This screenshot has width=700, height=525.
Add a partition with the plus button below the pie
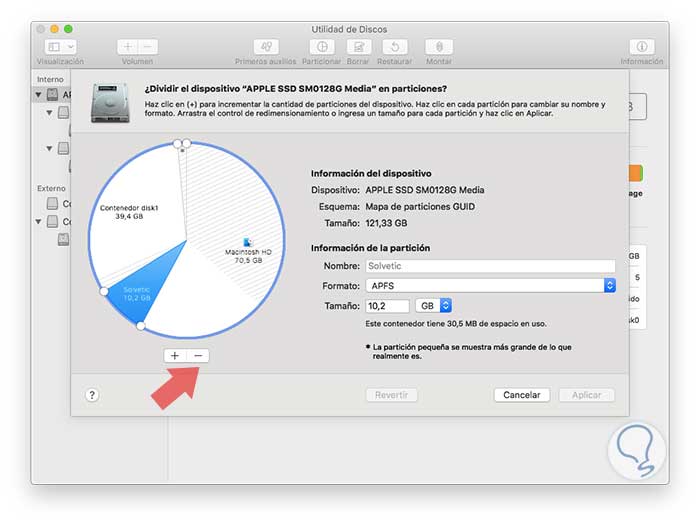(175, 356)
